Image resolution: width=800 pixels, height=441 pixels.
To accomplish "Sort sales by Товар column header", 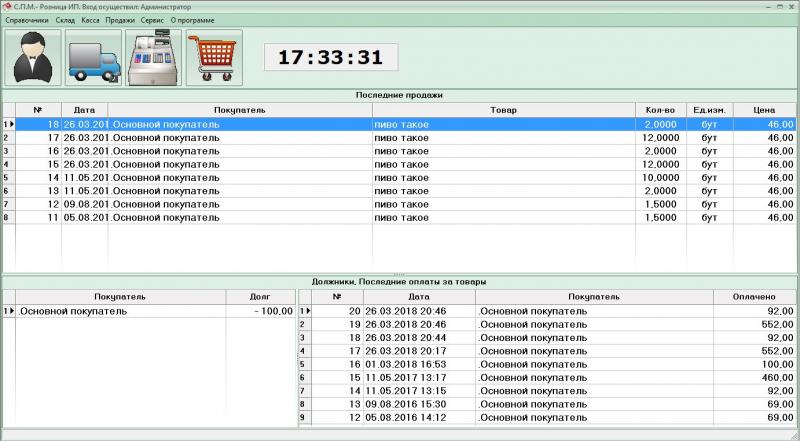I will pos(504,110).
